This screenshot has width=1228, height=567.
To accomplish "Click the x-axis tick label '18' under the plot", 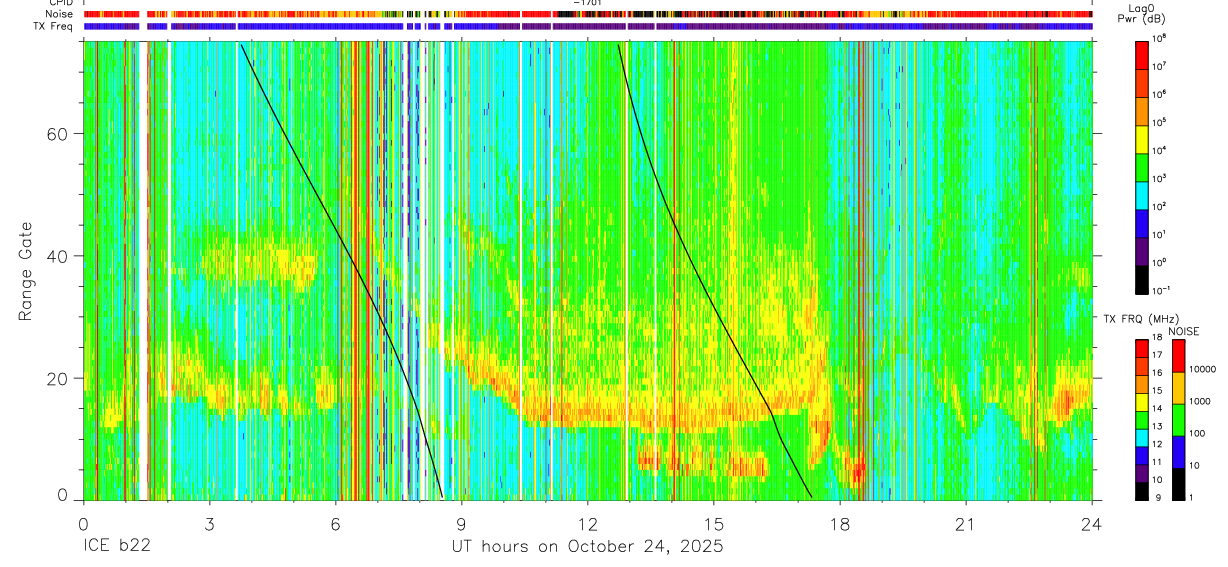I will point(840,524).
